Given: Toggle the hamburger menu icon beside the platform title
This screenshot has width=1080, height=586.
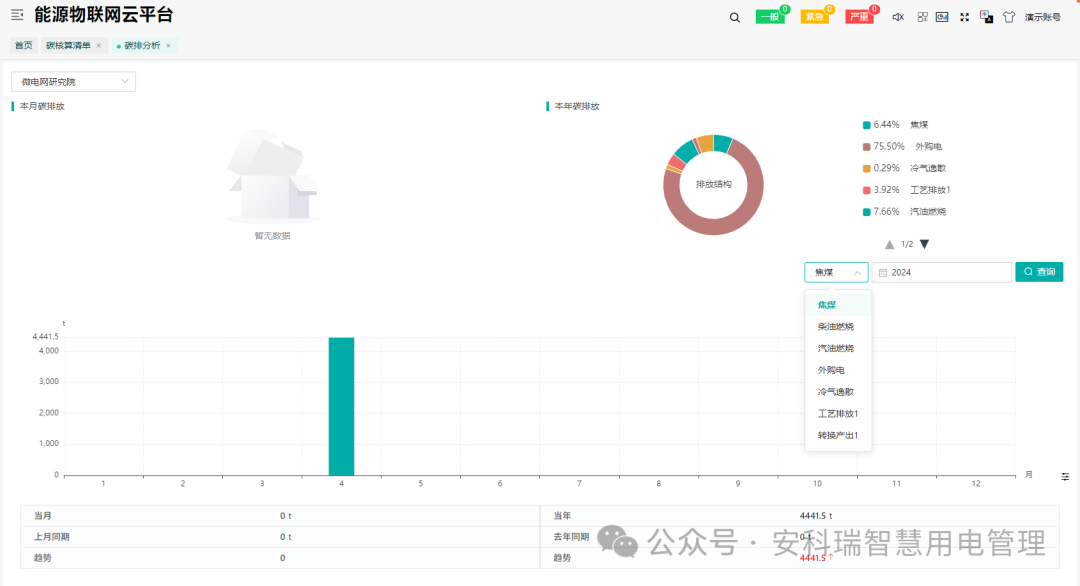Looking at the screenshot, I should (17, 14).
